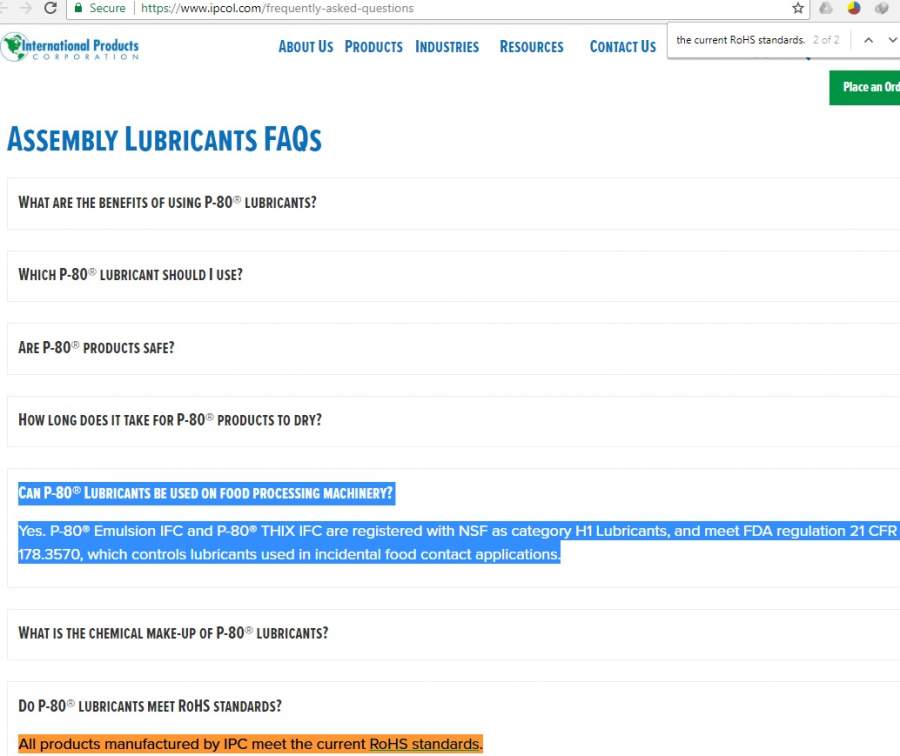
Task: Go to next find result arrow
Action: click(x=893, y=40)
